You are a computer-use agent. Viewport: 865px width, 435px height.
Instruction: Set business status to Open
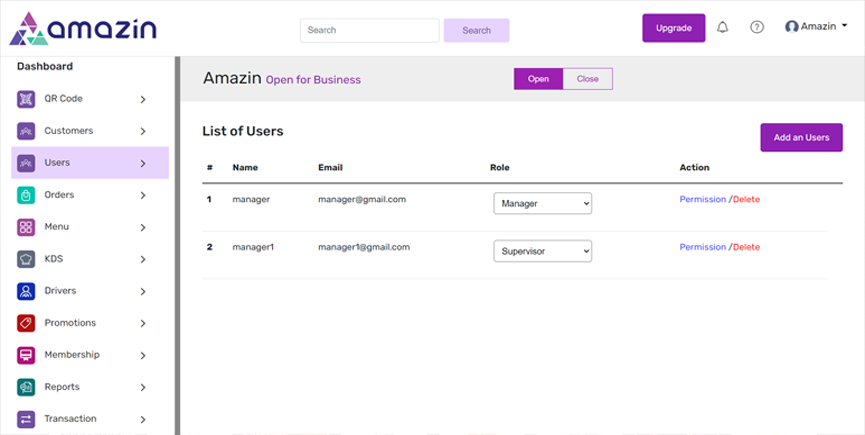[538, 79]
